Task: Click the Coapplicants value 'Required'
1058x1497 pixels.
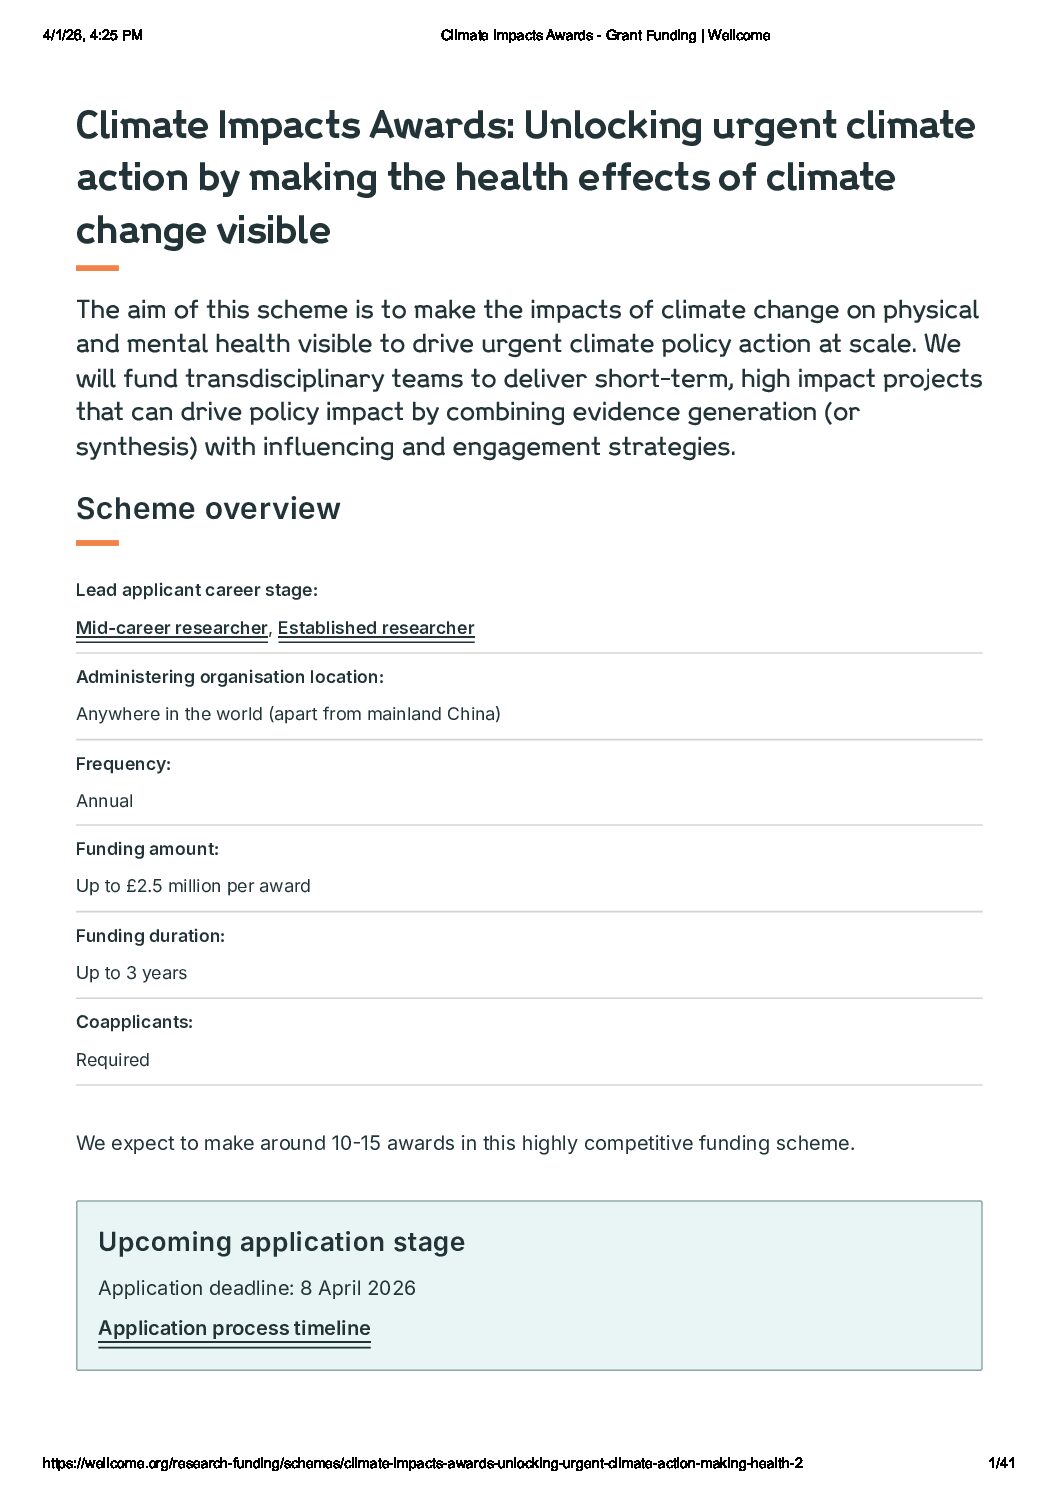Action: click(x=112, y=1060)
